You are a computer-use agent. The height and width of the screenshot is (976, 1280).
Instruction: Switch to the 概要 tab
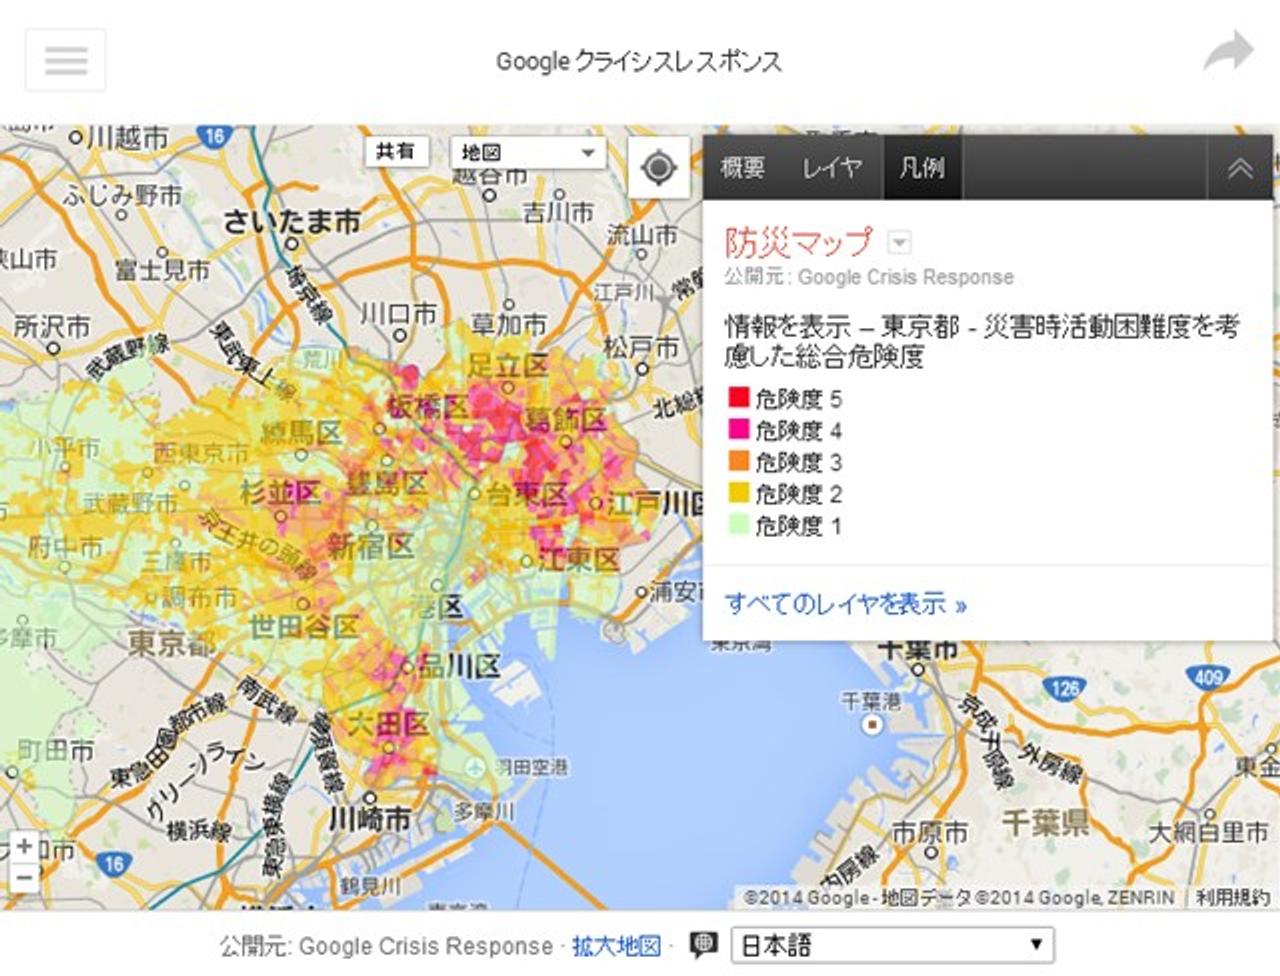tap(743, 167)
